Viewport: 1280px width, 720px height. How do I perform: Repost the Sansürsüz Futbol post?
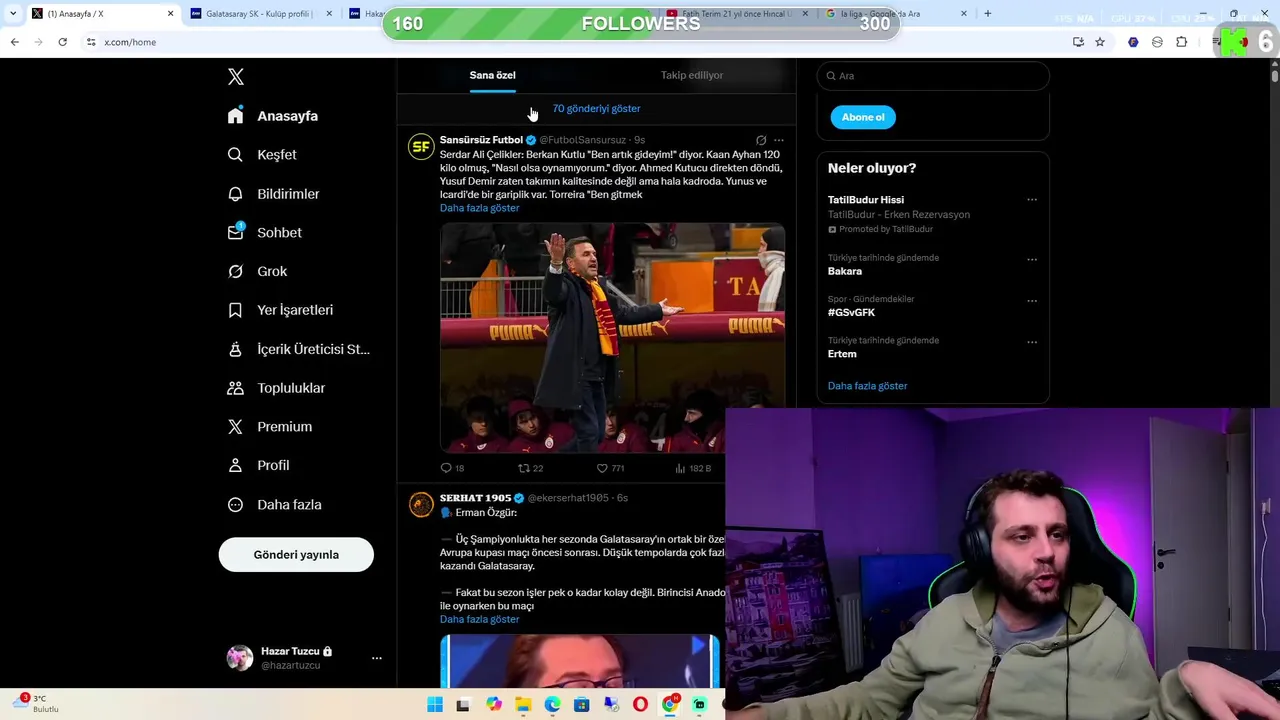tap(530, 468)
